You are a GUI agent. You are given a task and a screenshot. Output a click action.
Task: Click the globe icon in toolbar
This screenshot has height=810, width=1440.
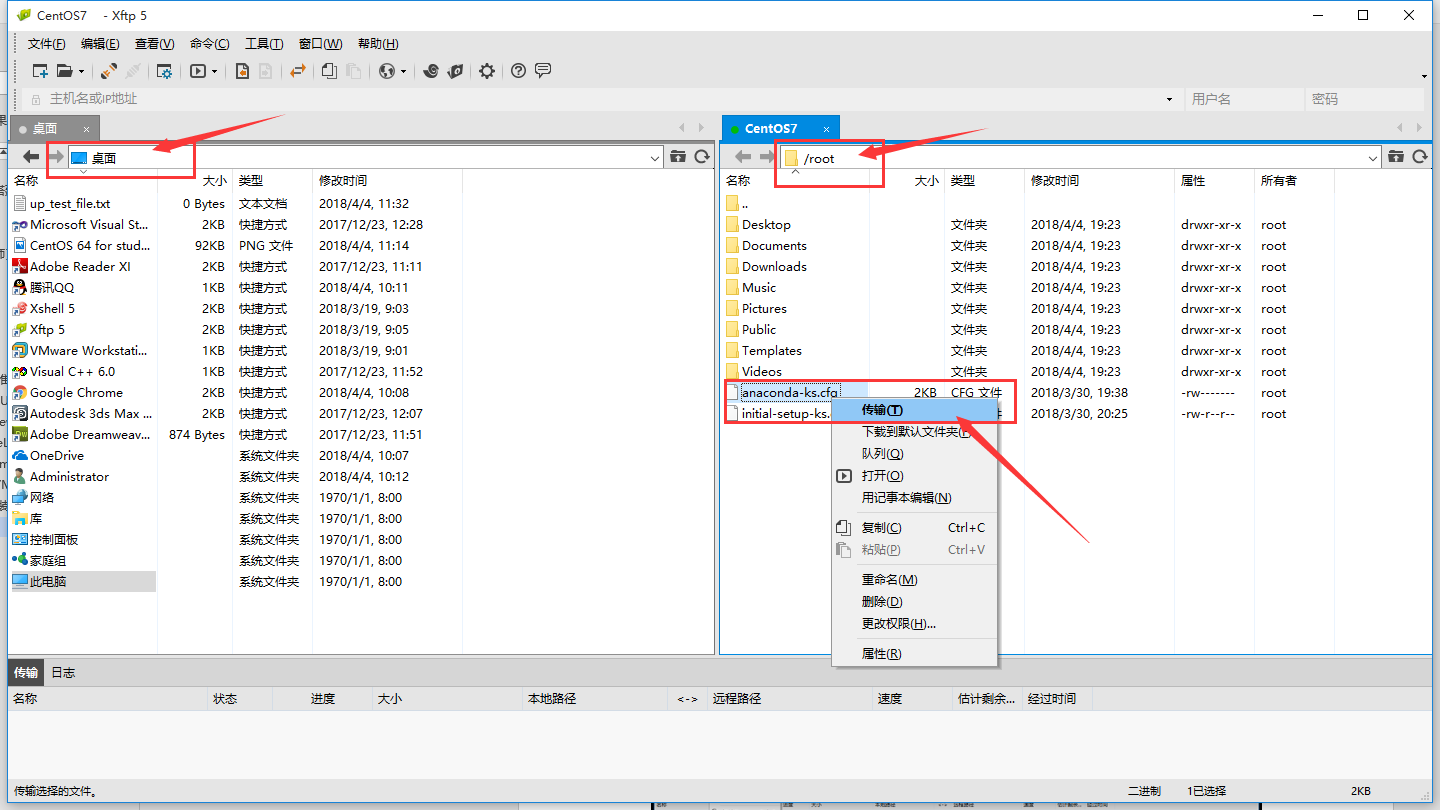(388, 71)
